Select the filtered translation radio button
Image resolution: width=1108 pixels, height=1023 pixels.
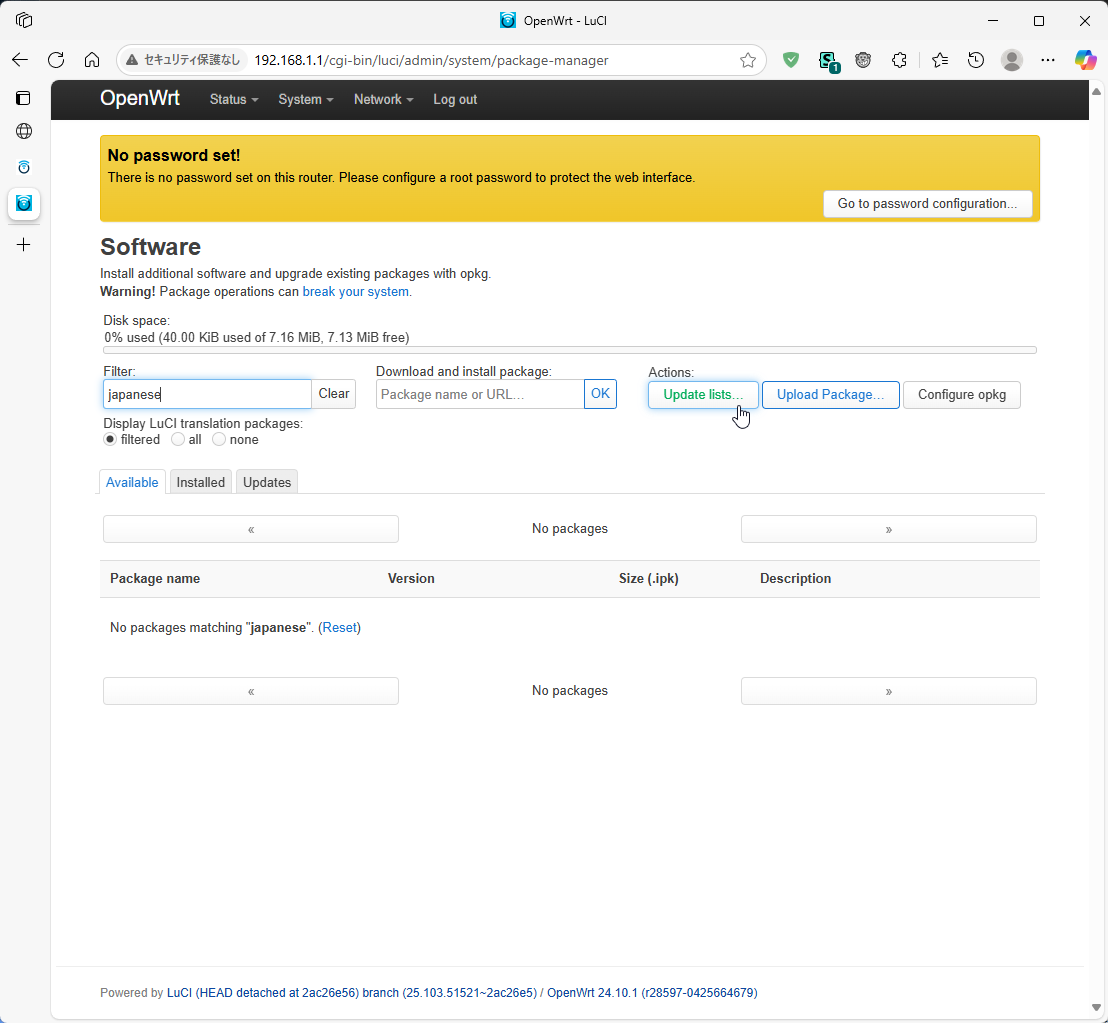110,439
